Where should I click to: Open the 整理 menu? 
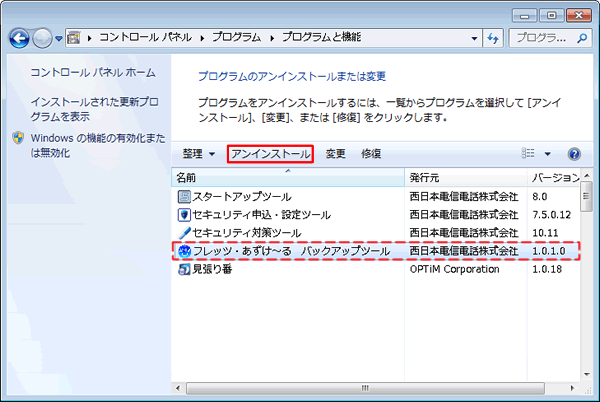[199, 154]
